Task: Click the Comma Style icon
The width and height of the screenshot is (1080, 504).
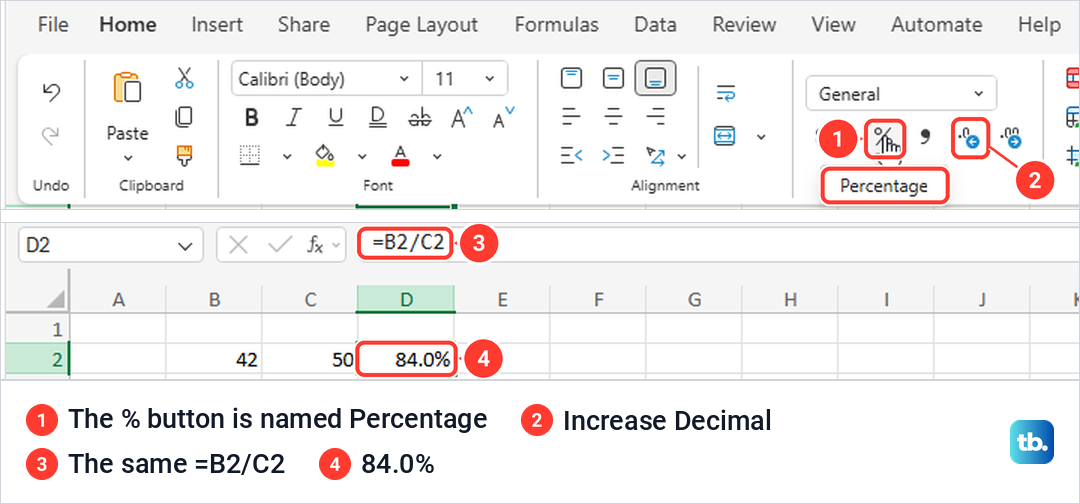Action: pos(926,138)
